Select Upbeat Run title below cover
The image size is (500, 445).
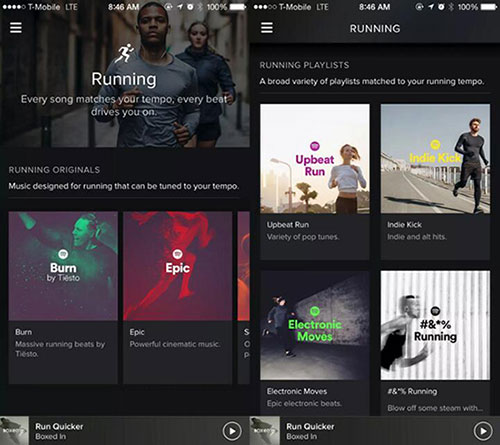[288, 225]
